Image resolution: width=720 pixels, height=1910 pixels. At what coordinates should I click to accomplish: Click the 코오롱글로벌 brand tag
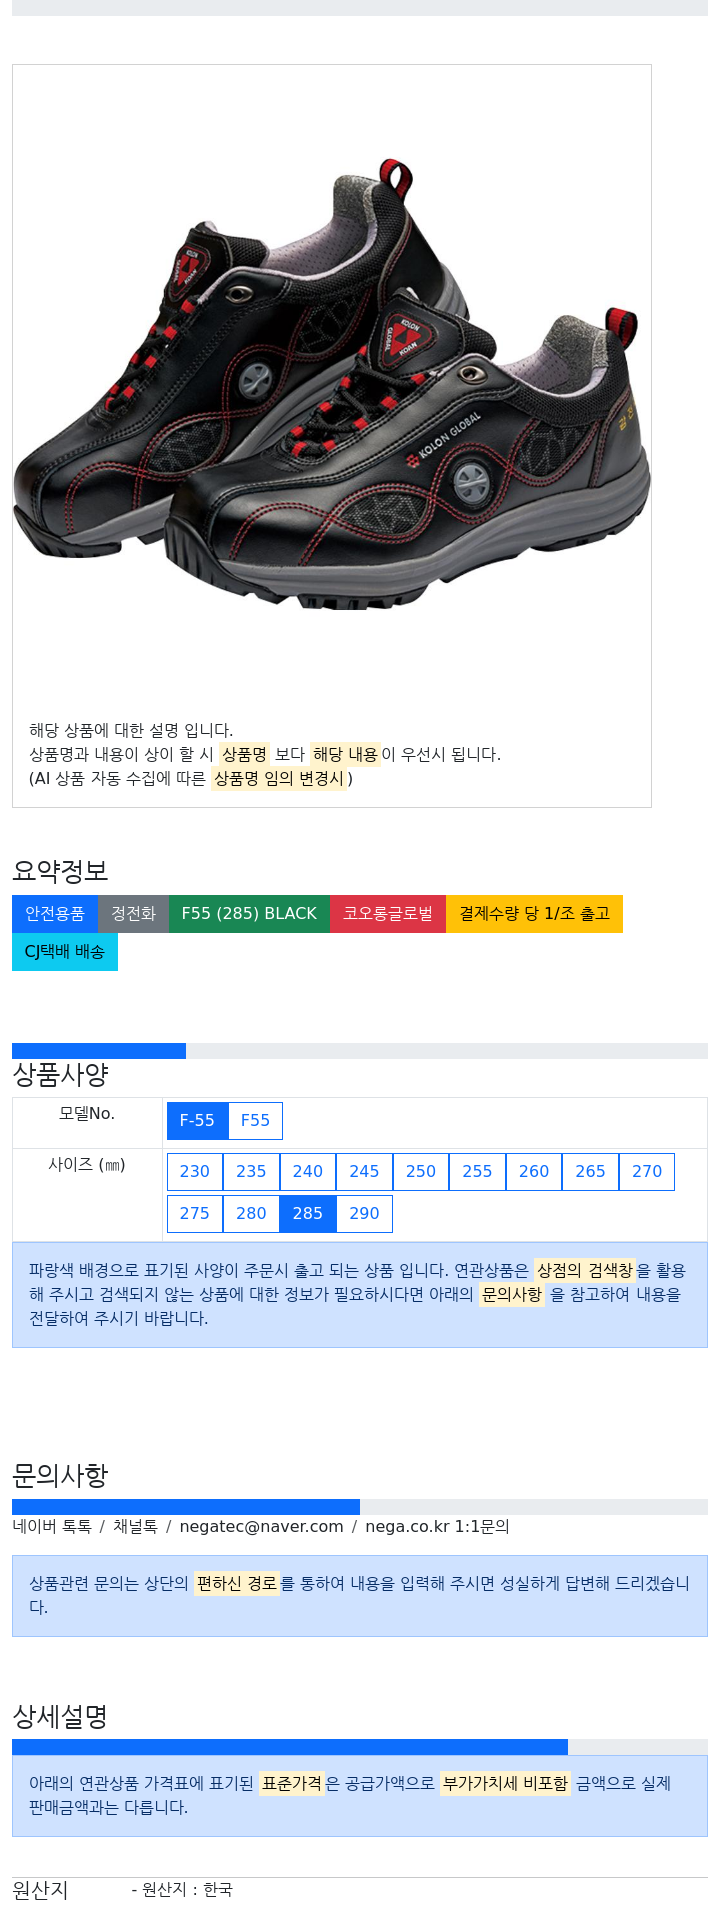click(x=388, y=913)
